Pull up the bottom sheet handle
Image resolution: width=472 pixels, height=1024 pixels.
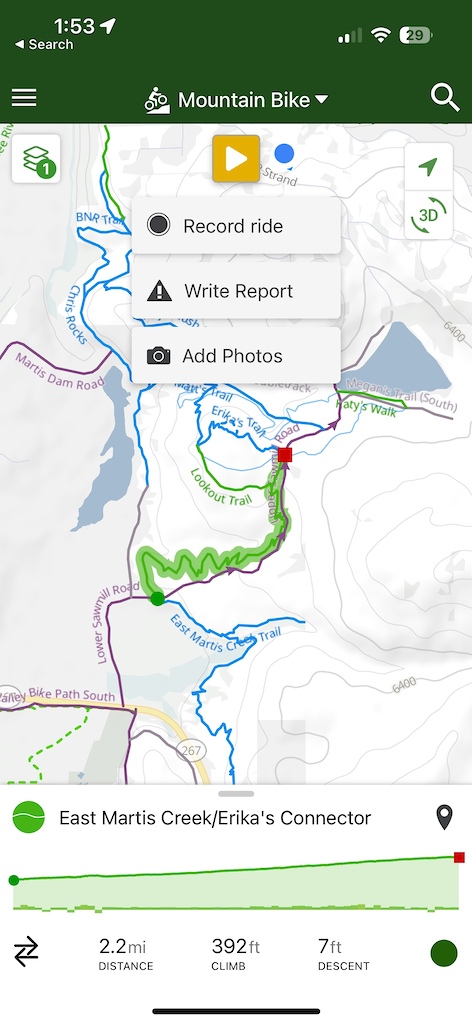236,794
